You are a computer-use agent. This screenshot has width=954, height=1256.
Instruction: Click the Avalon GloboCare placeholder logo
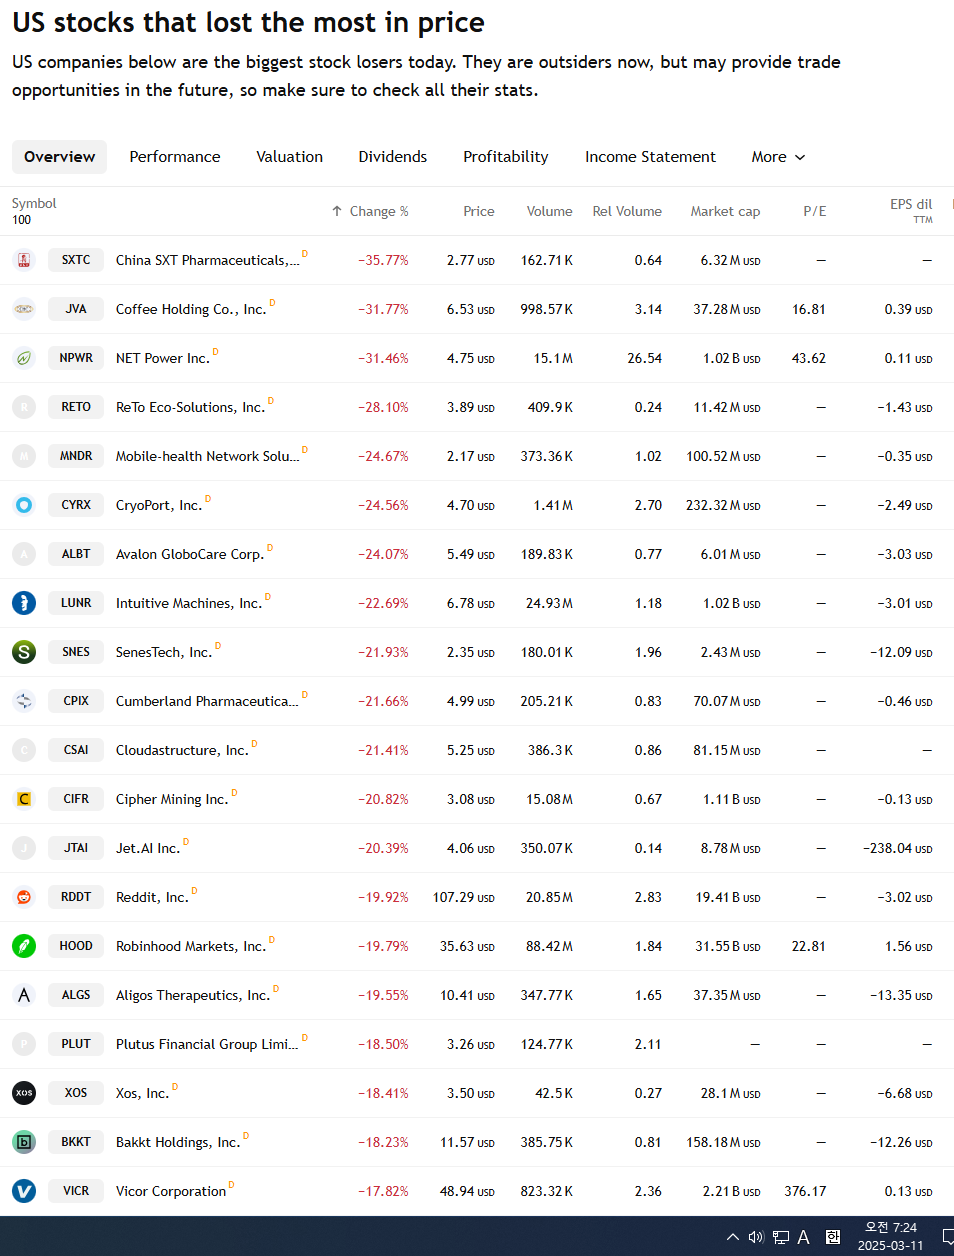[24, 554]
